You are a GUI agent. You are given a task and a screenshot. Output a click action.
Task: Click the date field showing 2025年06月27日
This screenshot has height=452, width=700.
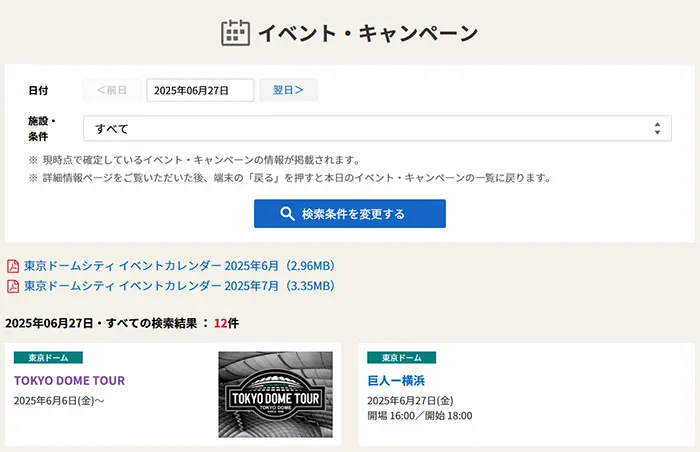200,90
